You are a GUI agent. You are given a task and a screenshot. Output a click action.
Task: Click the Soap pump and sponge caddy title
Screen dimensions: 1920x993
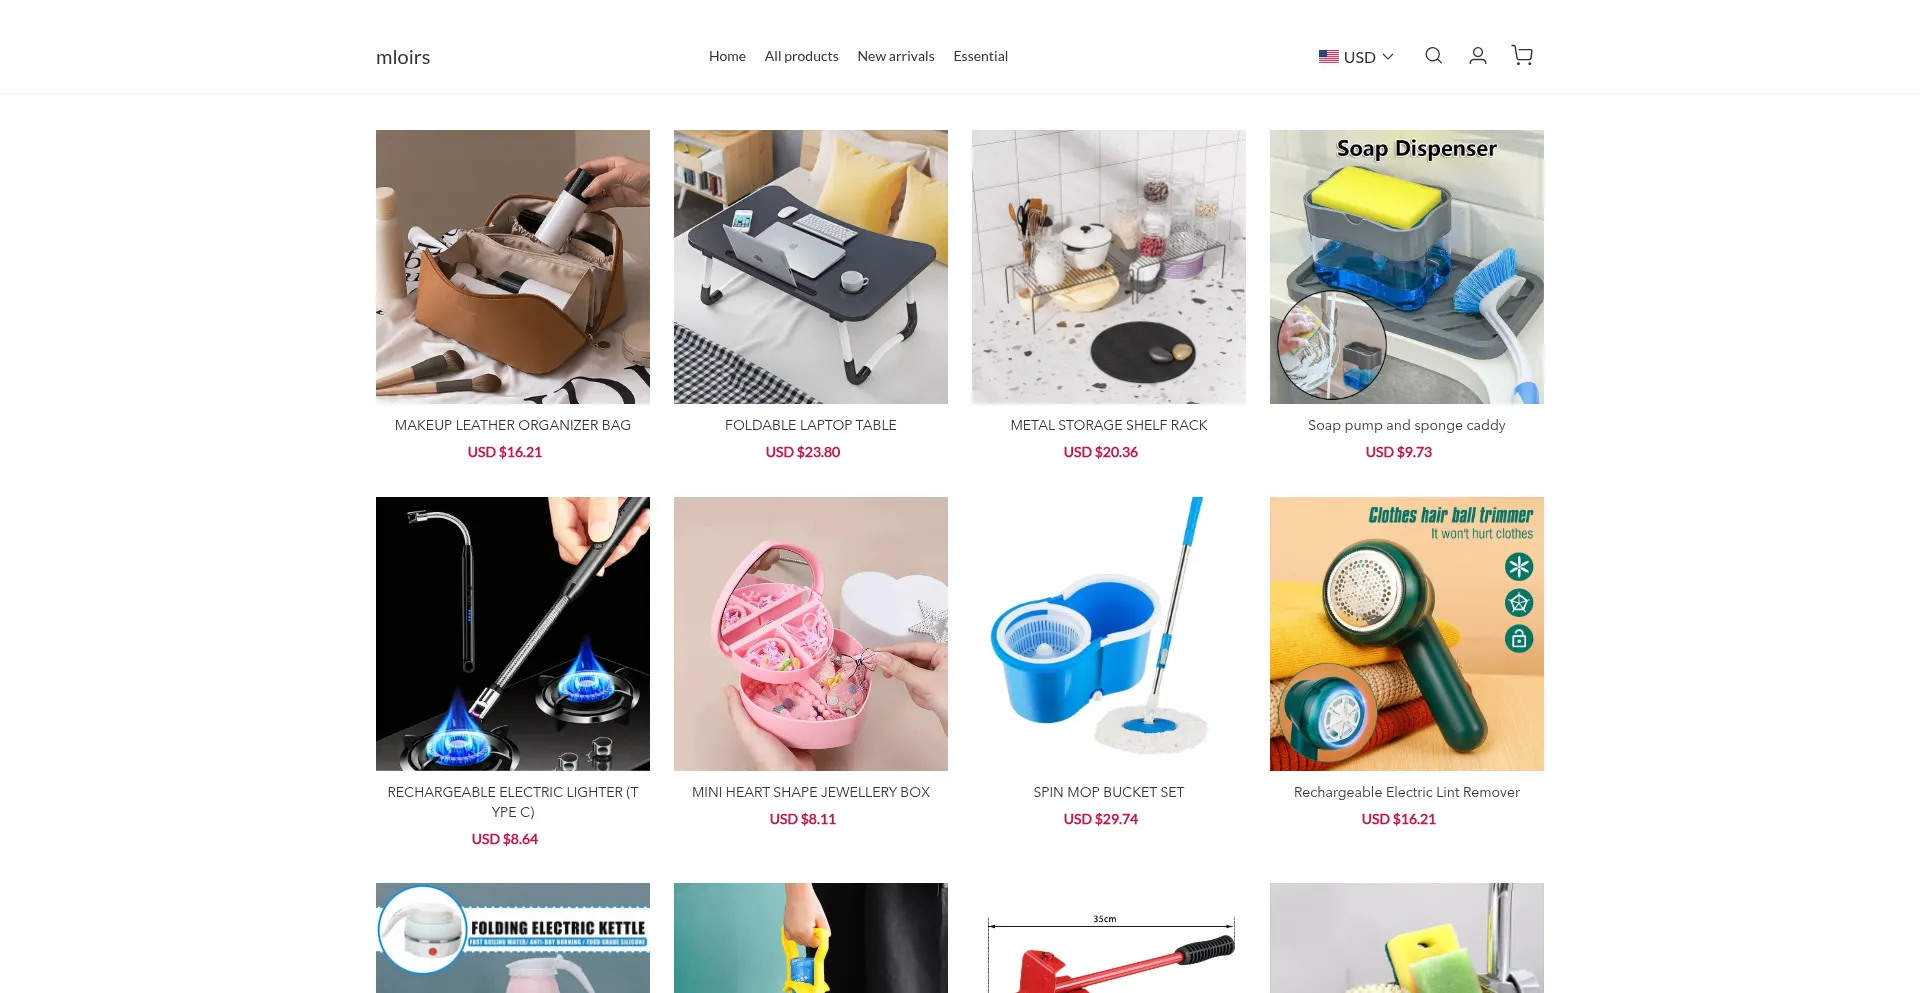(1407, 425)
